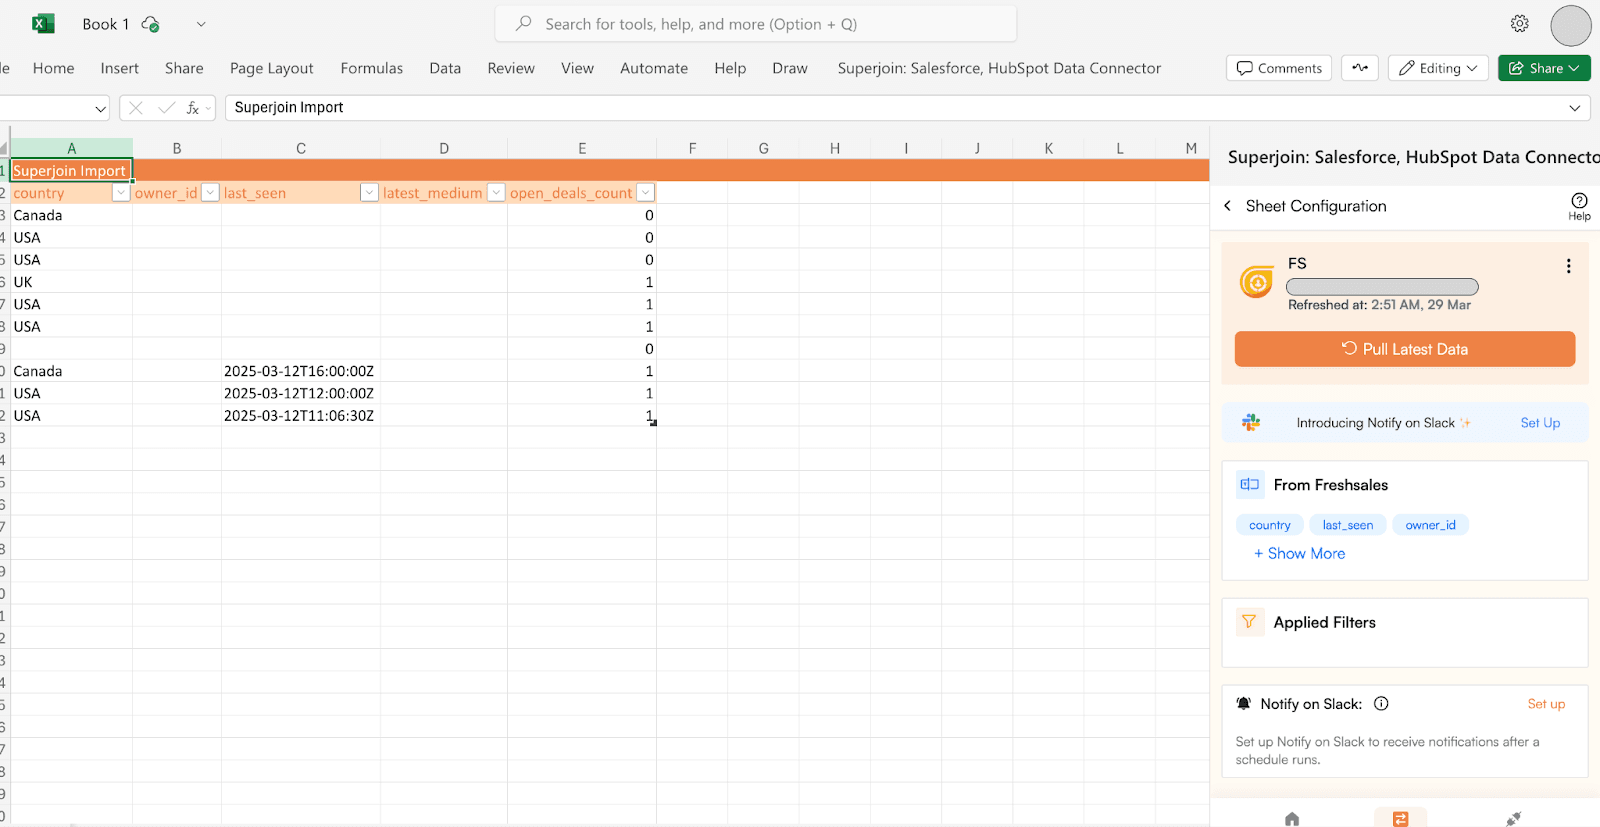Open the latest_medium column filter dropdown
Viewport: 1600px width, 827px height.
pyautogui.click(x=496, y=193)
